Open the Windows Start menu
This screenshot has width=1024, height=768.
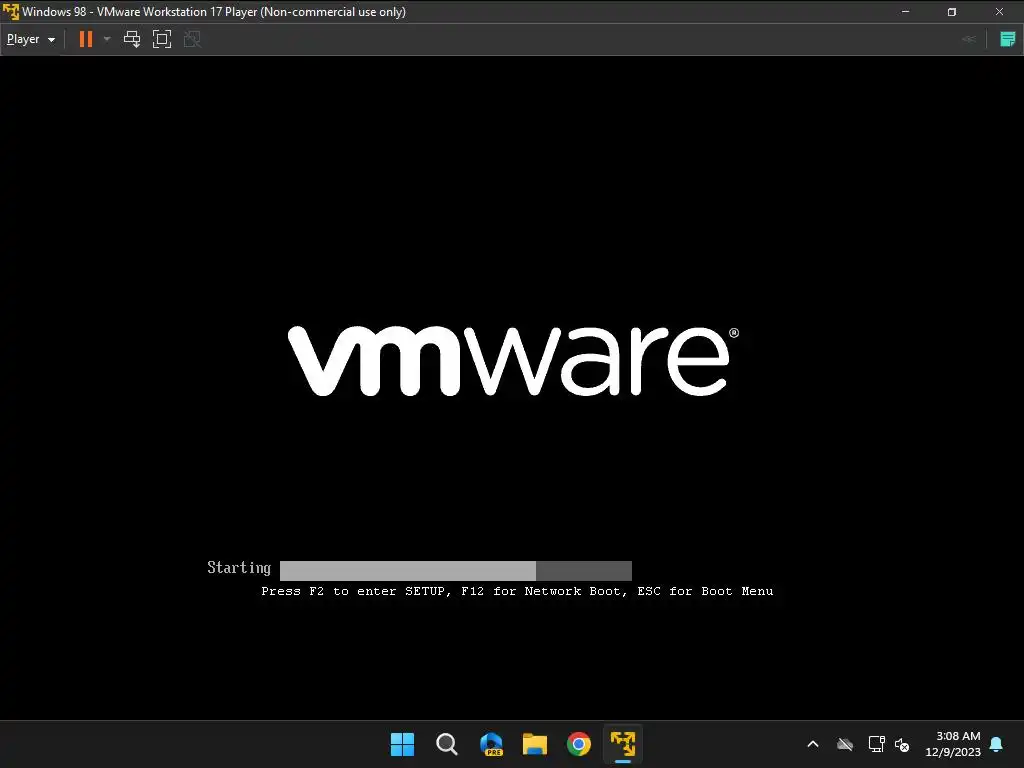[402, 744]
